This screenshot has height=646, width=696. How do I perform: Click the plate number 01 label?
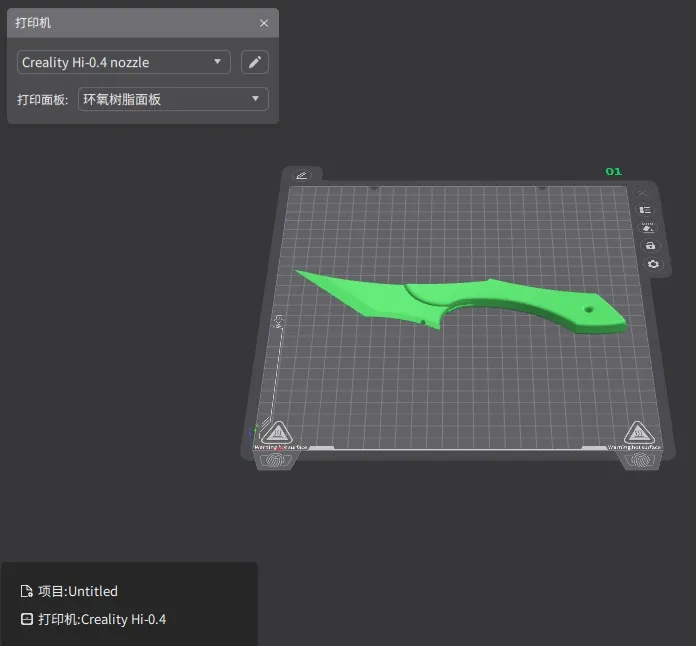point(613,172)
